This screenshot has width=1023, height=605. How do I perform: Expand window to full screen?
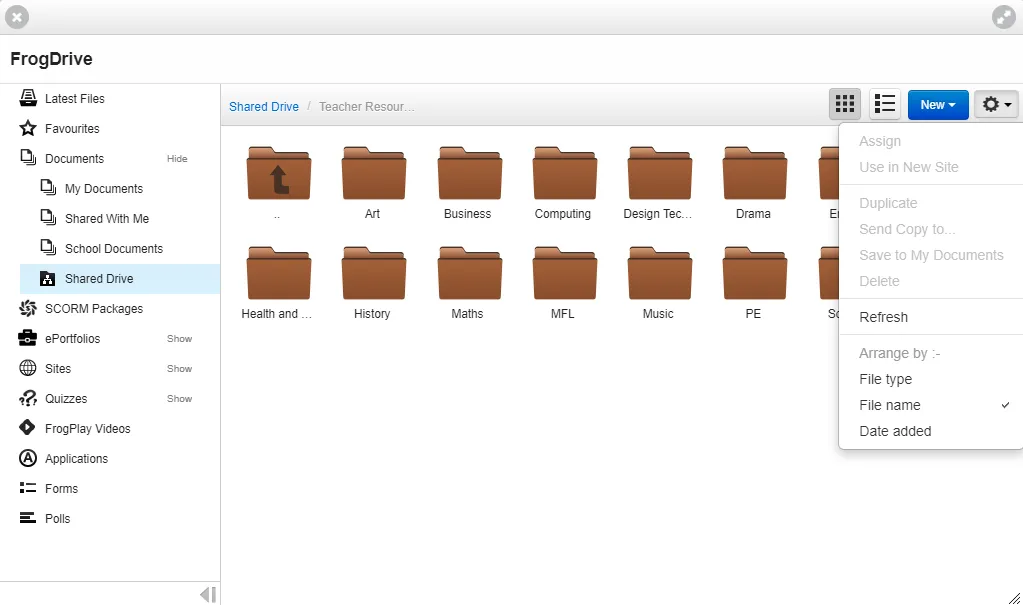click(1003, 17)
